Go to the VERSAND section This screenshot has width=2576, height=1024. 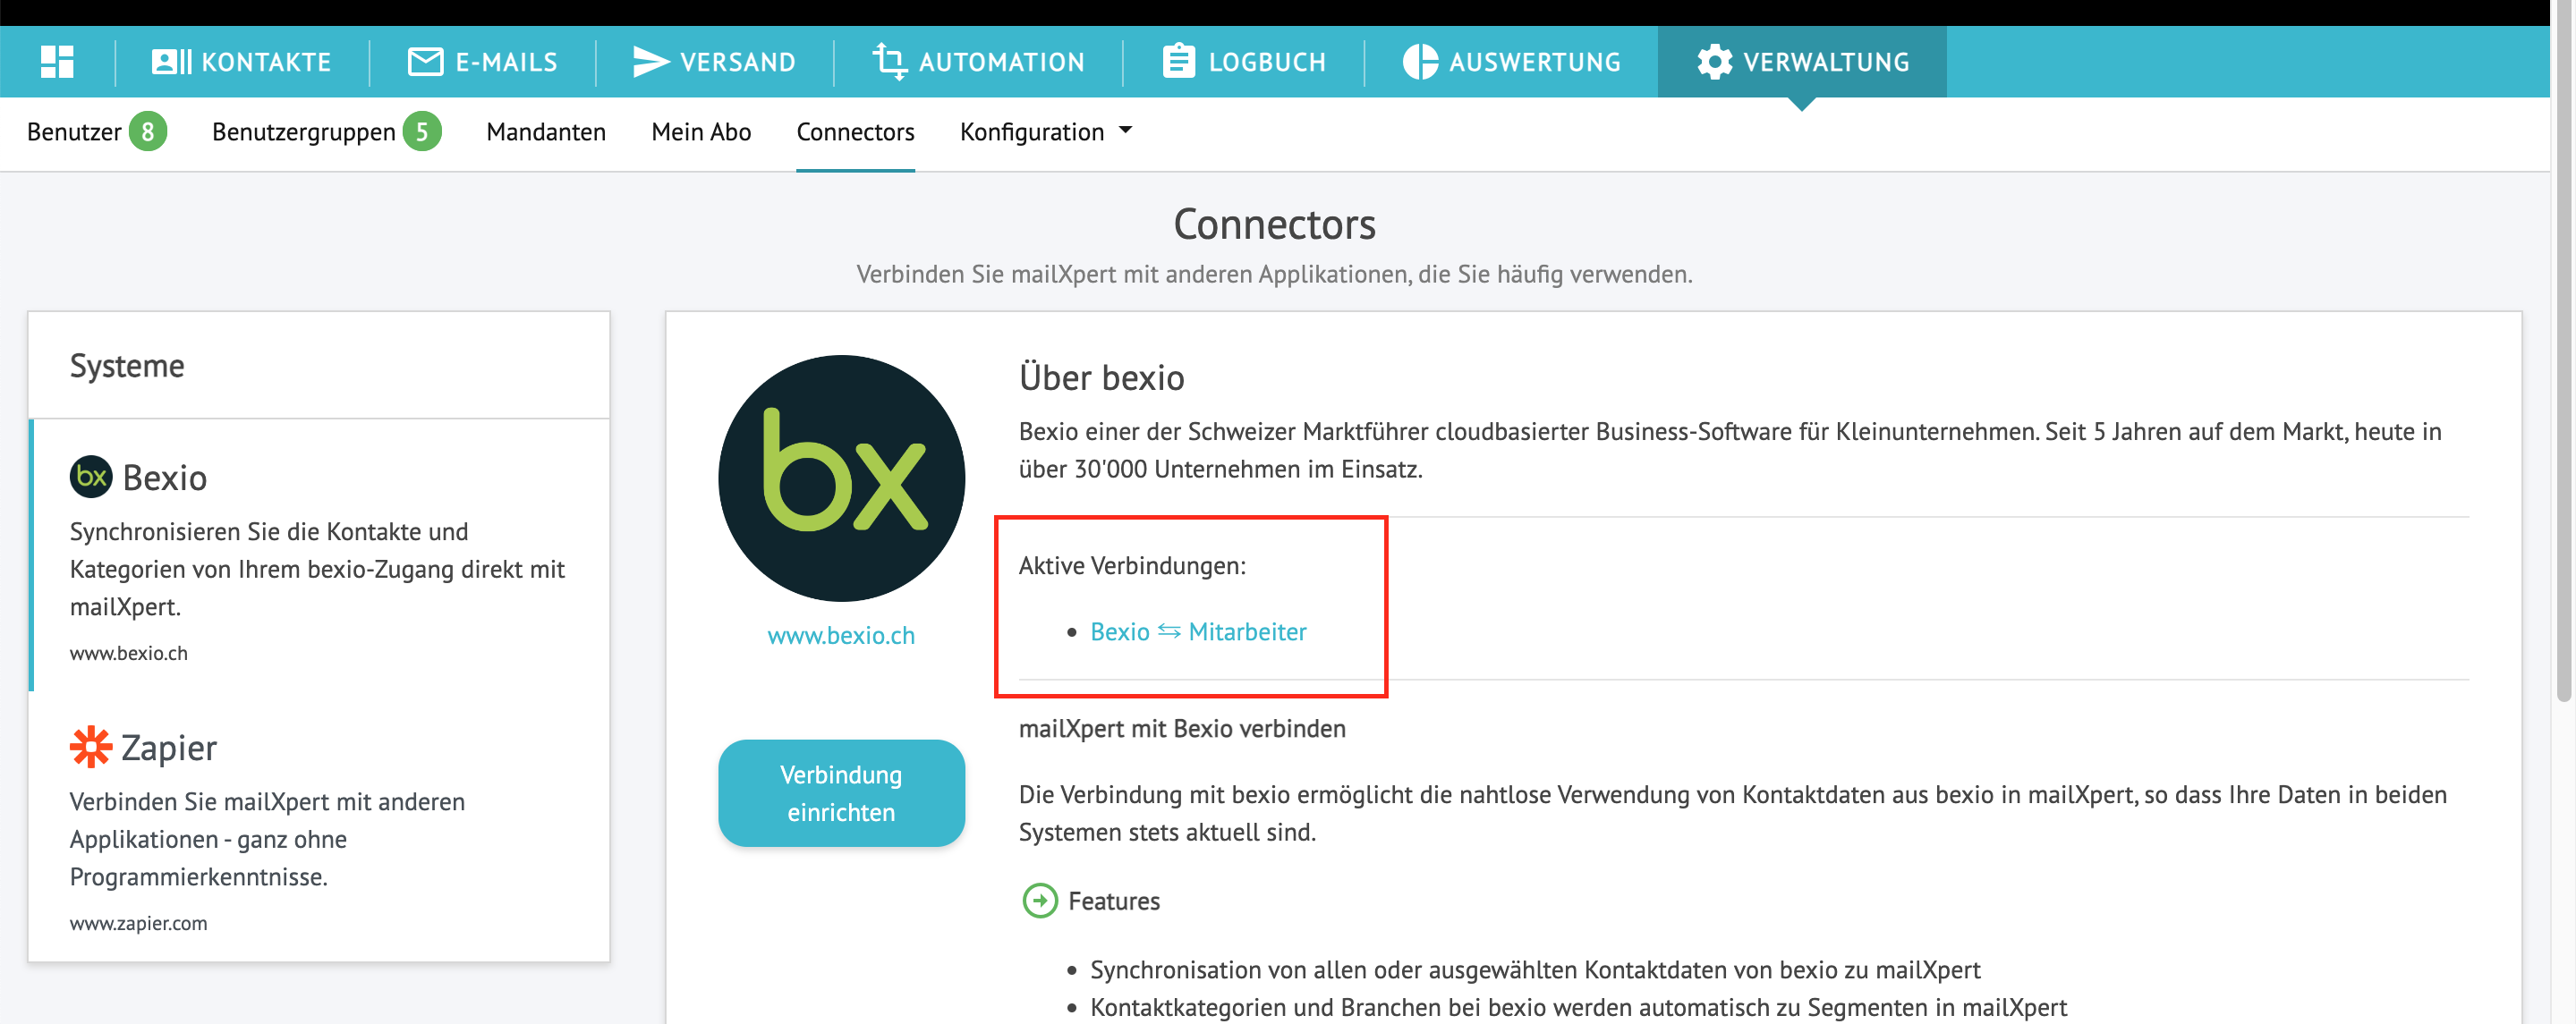(x=714, y=62)
